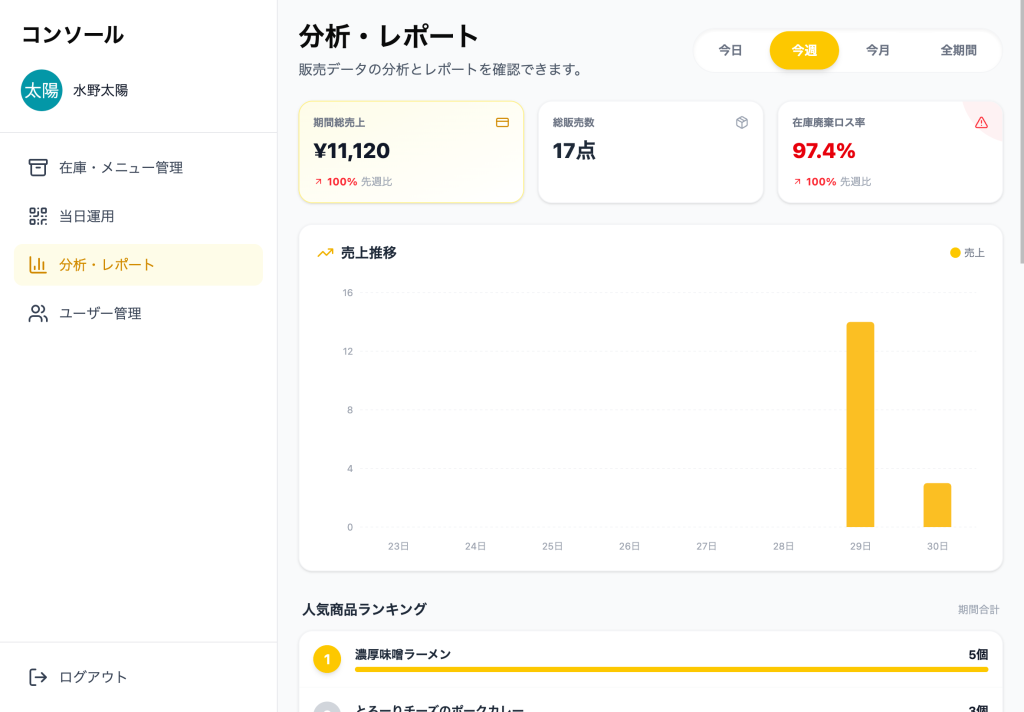Switch the period to 今月
This screenshot has height=712, width=1024.
coord(878,50)
